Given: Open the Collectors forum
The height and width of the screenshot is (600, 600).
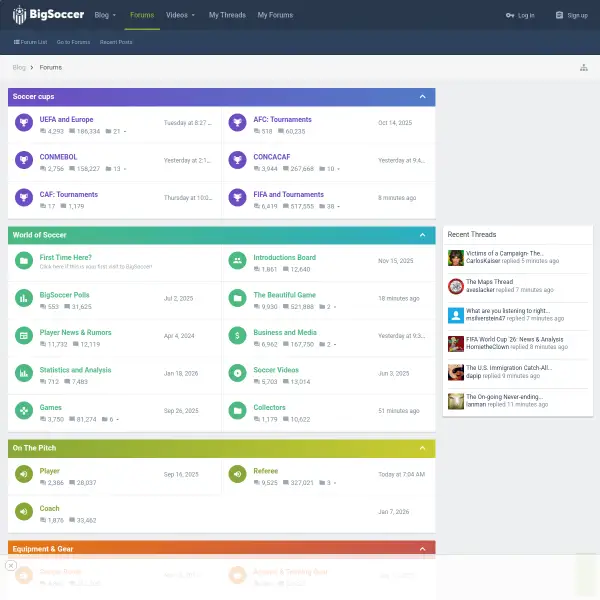Looking at the screenshot, I should pos(269,408).
